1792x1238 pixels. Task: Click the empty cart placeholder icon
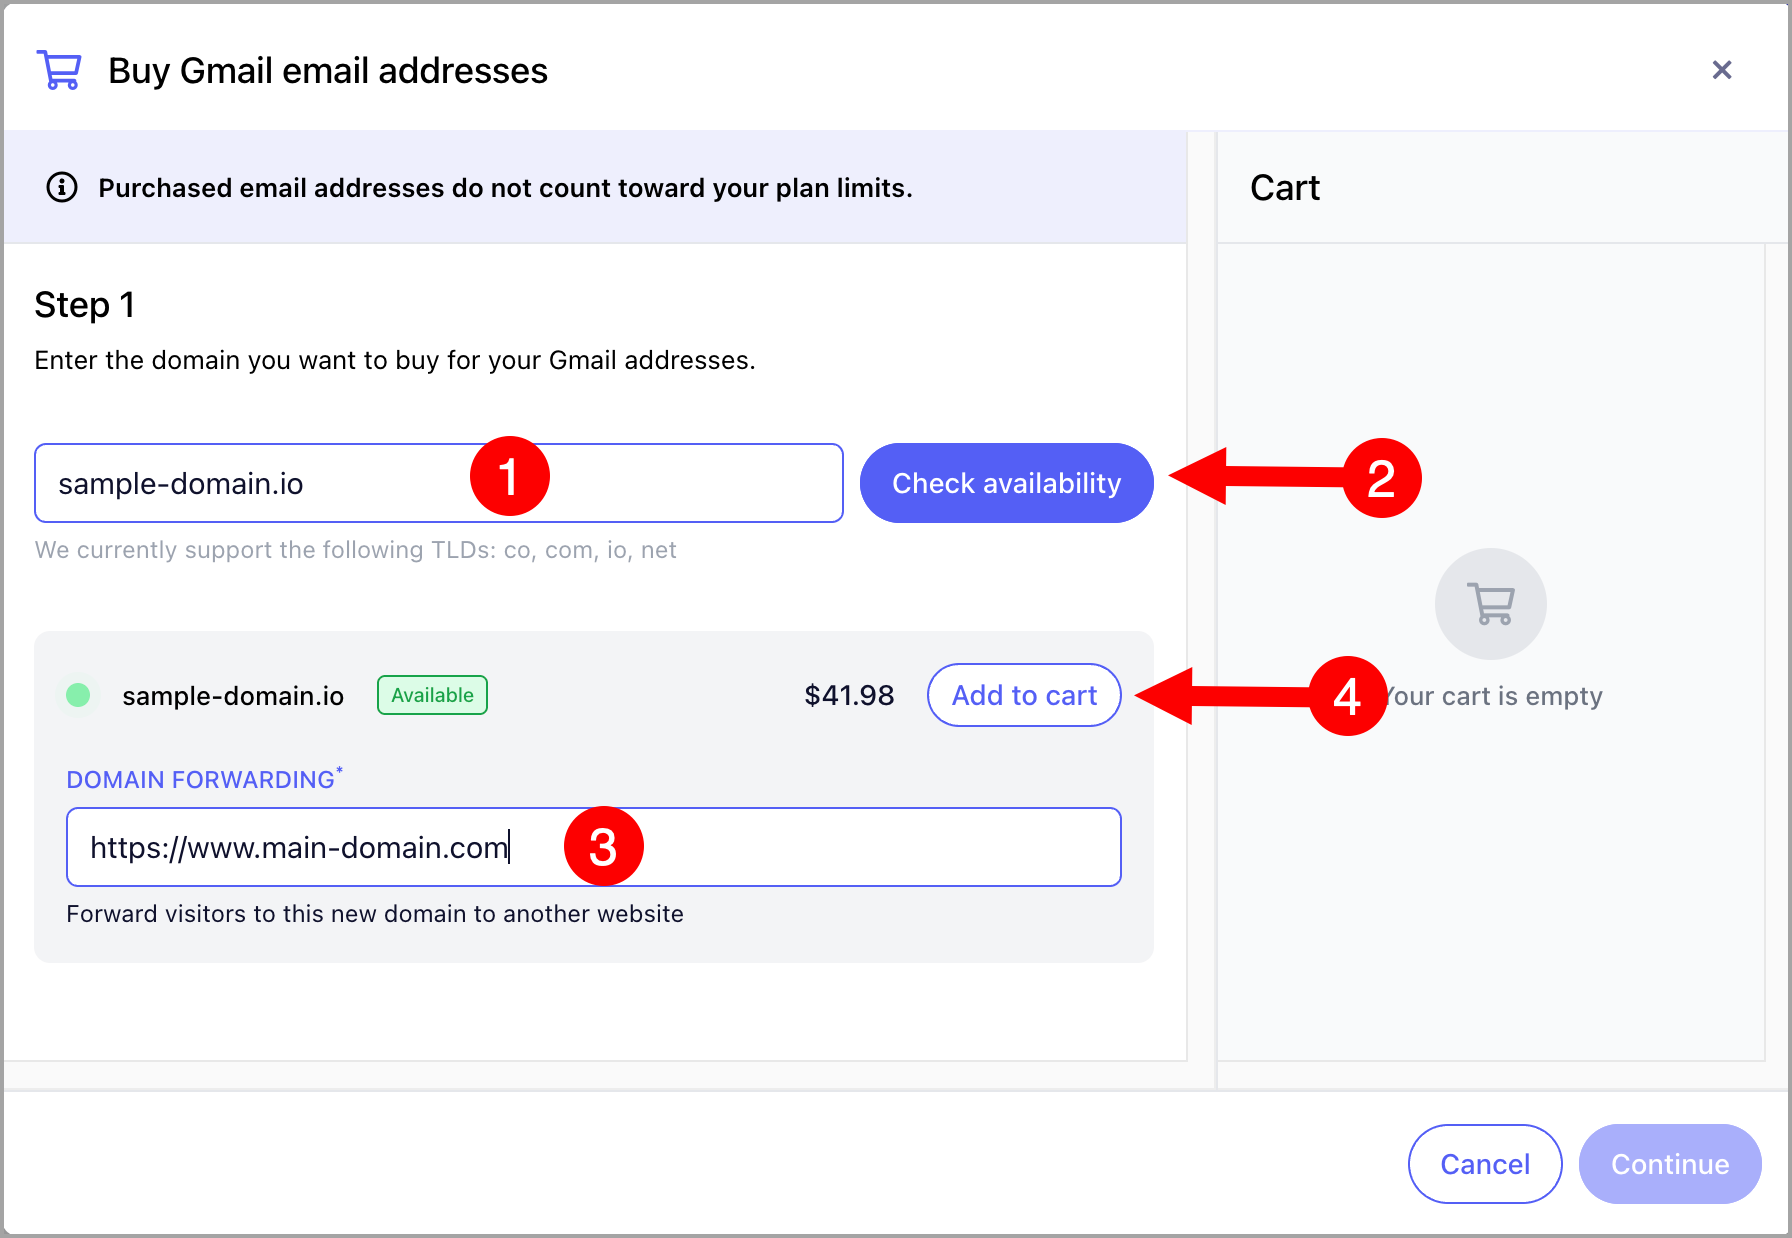pyautogui.click(x=1491, y=603)
